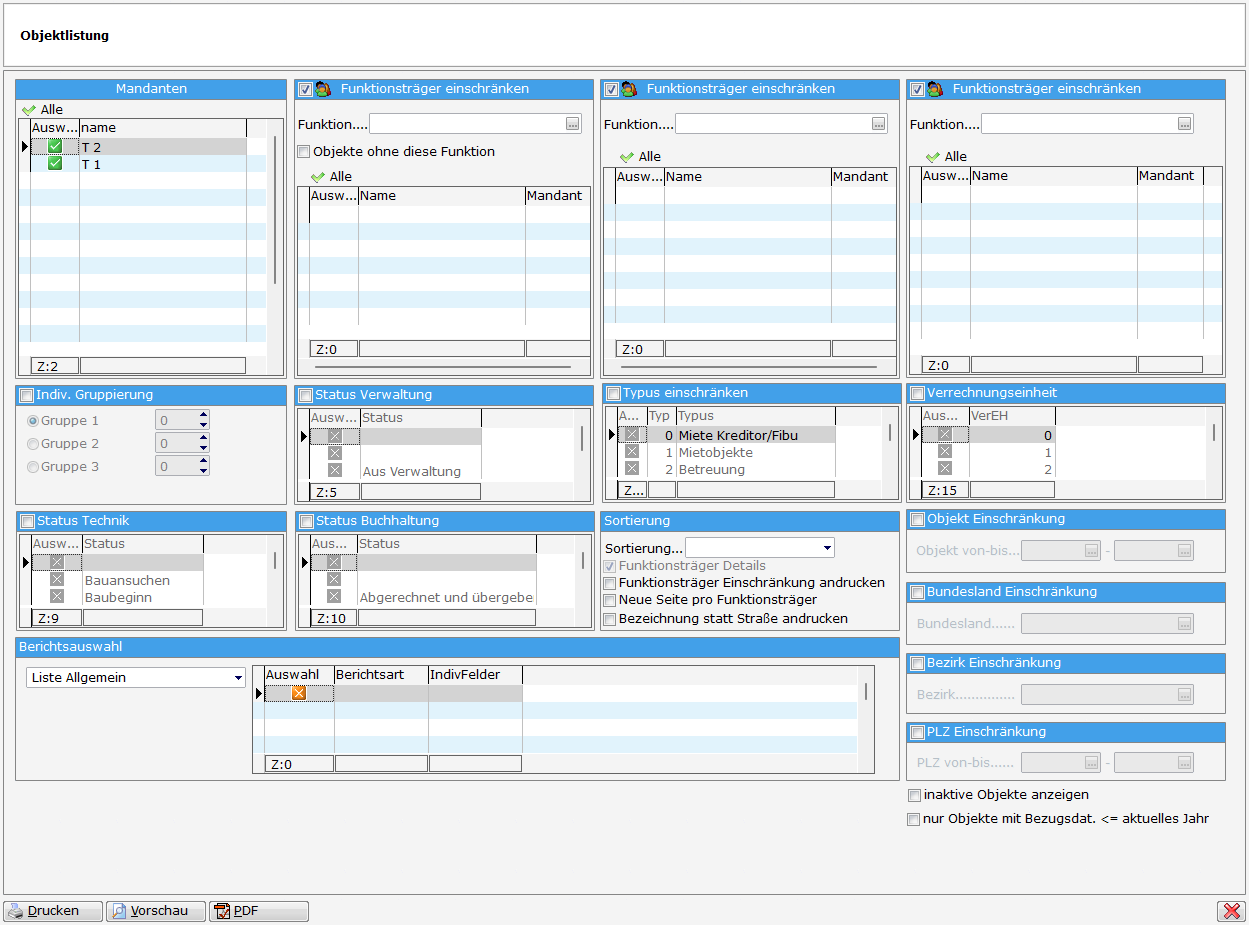Click the Drucken printer button
The width and height of the screenshot is (1249, 925).
[x=53, y=911]
